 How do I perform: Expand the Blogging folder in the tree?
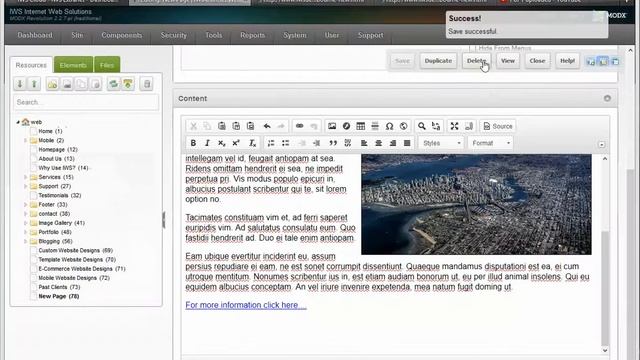[x=25, y=241]
